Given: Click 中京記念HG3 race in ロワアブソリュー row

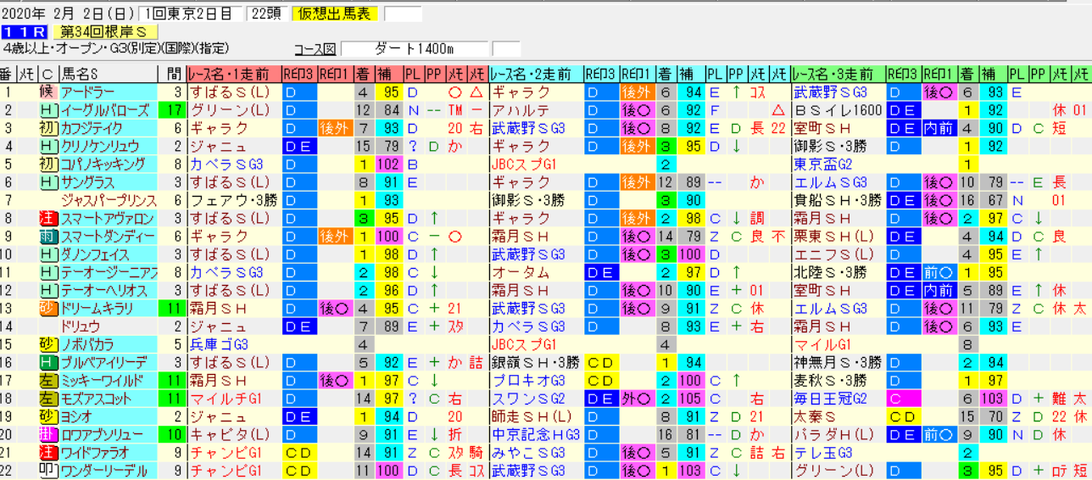Looking at the screenshot, I should tap(535, 435).
